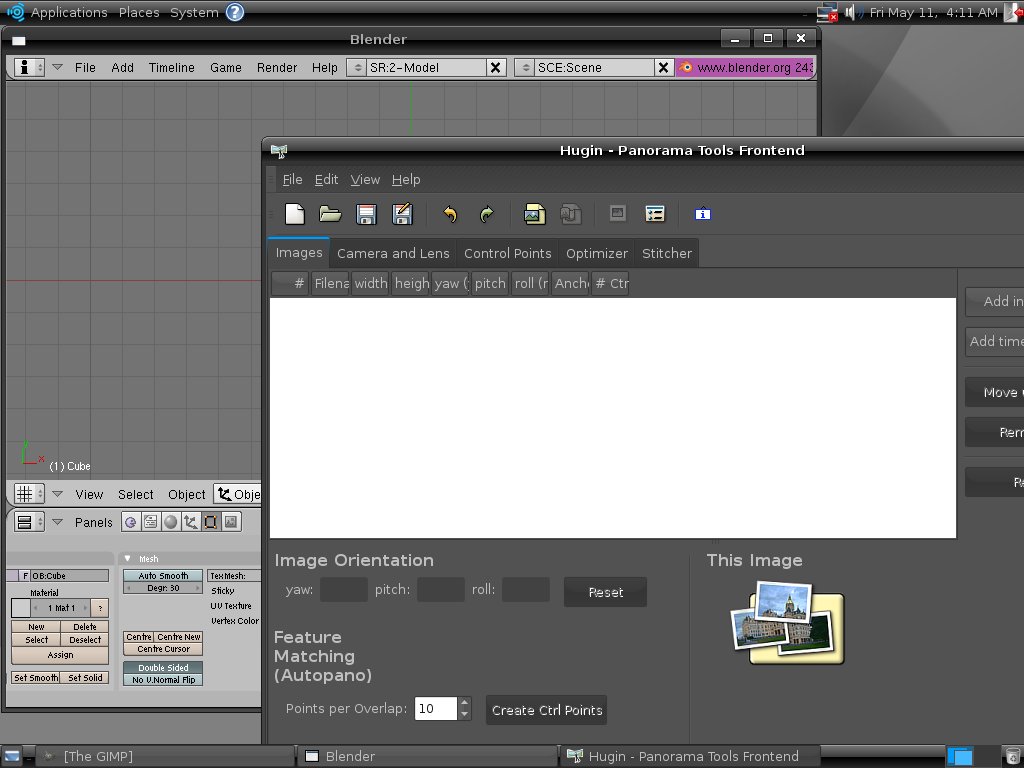Click the show desktop icon in bottom panel
1024x768 pixels.
pos(12,756)
